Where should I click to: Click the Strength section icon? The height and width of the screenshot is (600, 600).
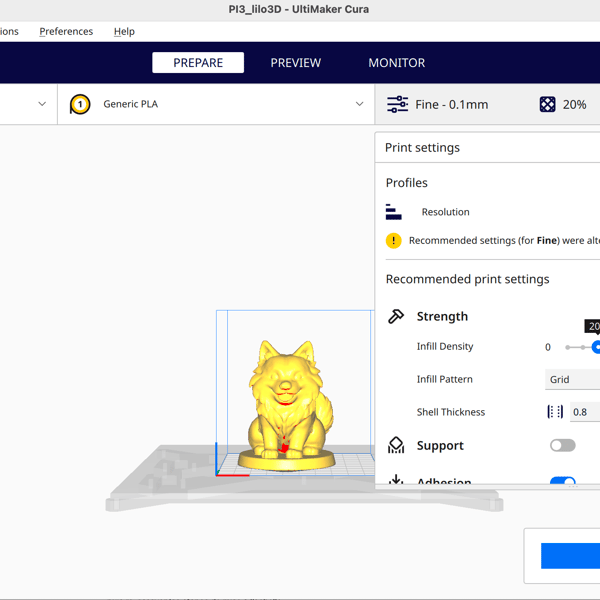click(396, 316)
